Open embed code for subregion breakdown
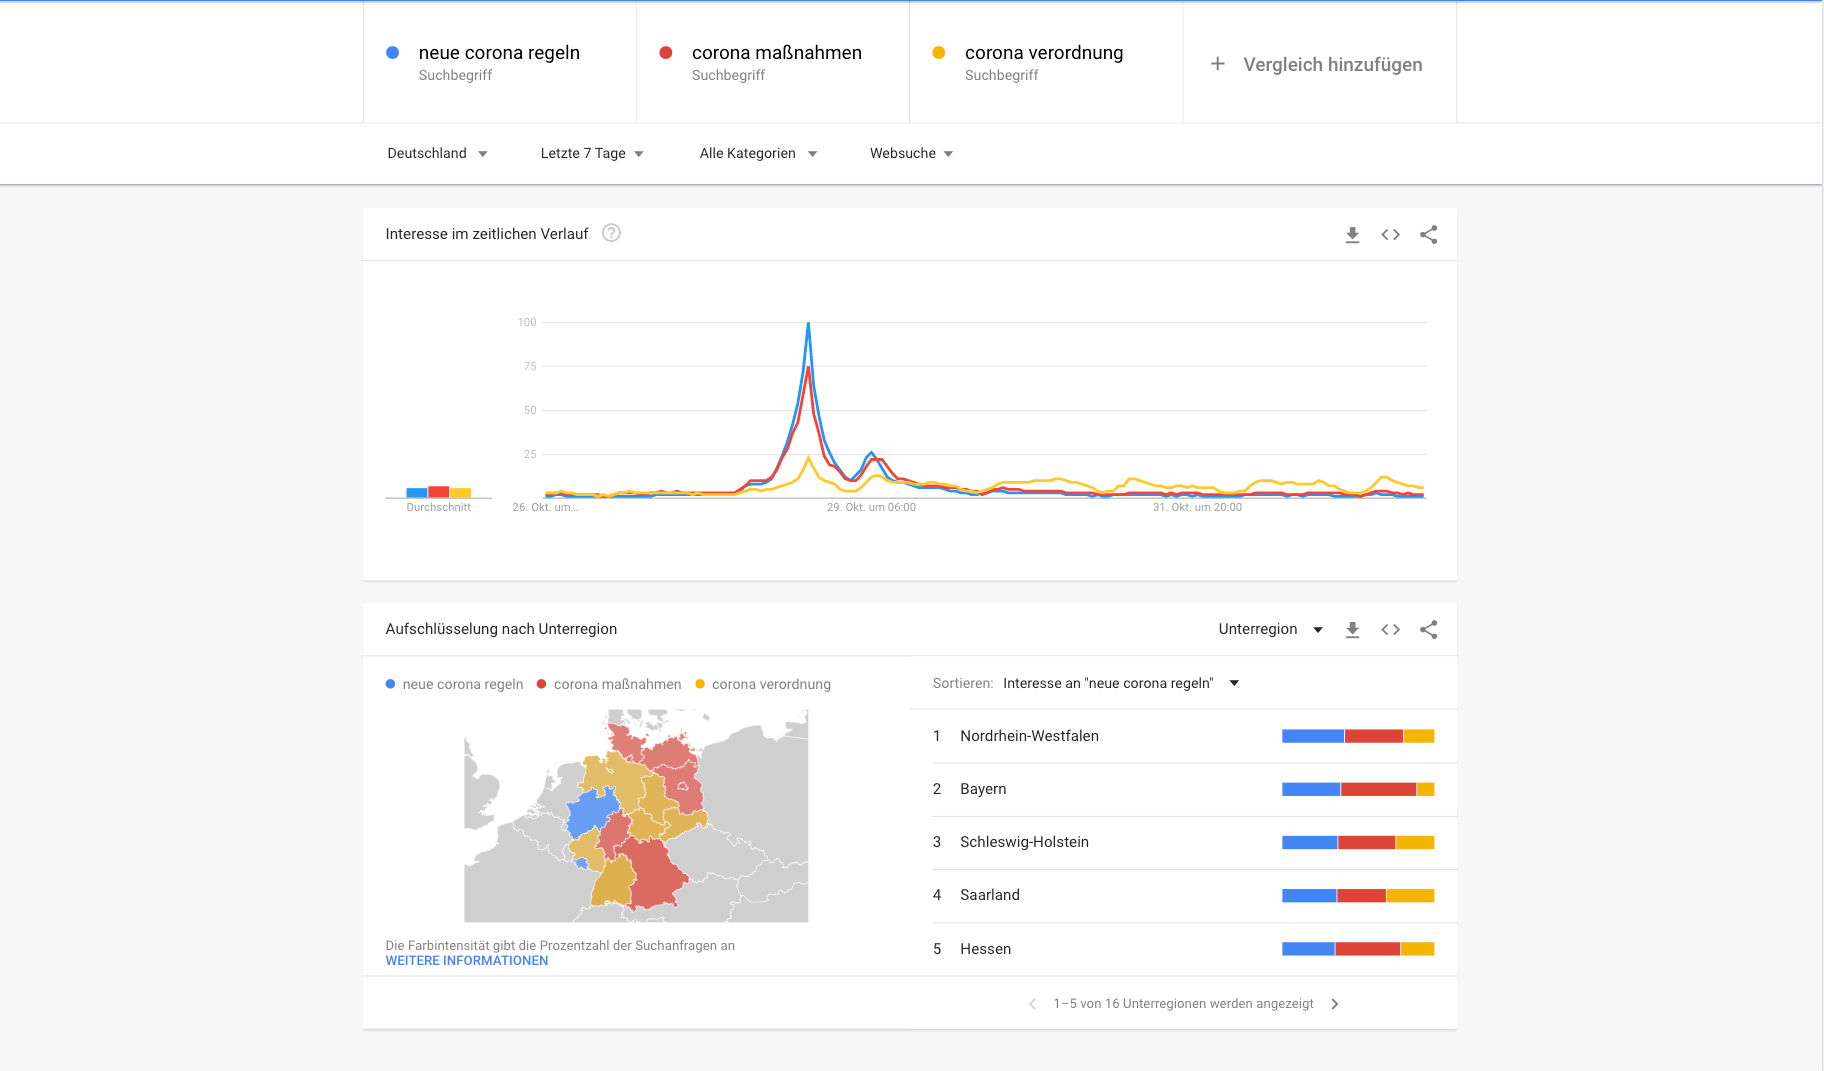1824x1071 pixels. pos(1390,630)
